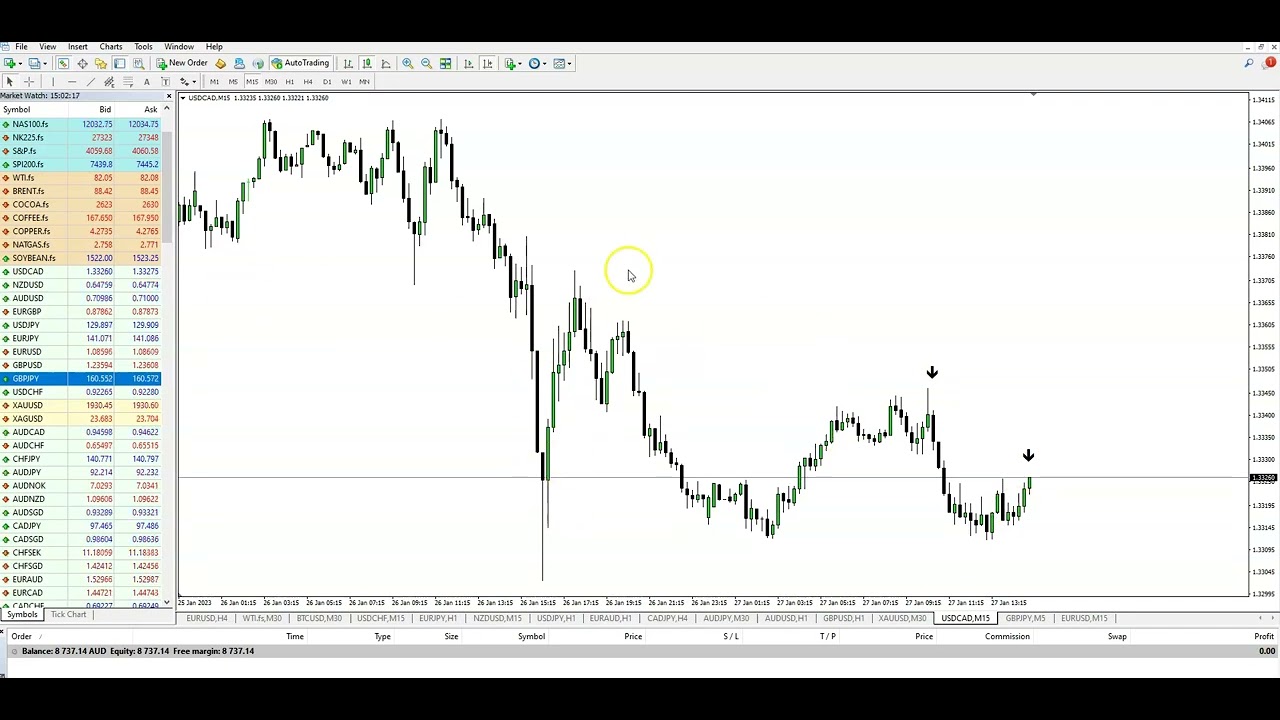Toggle the AutoTrading button

coord(299,63)
